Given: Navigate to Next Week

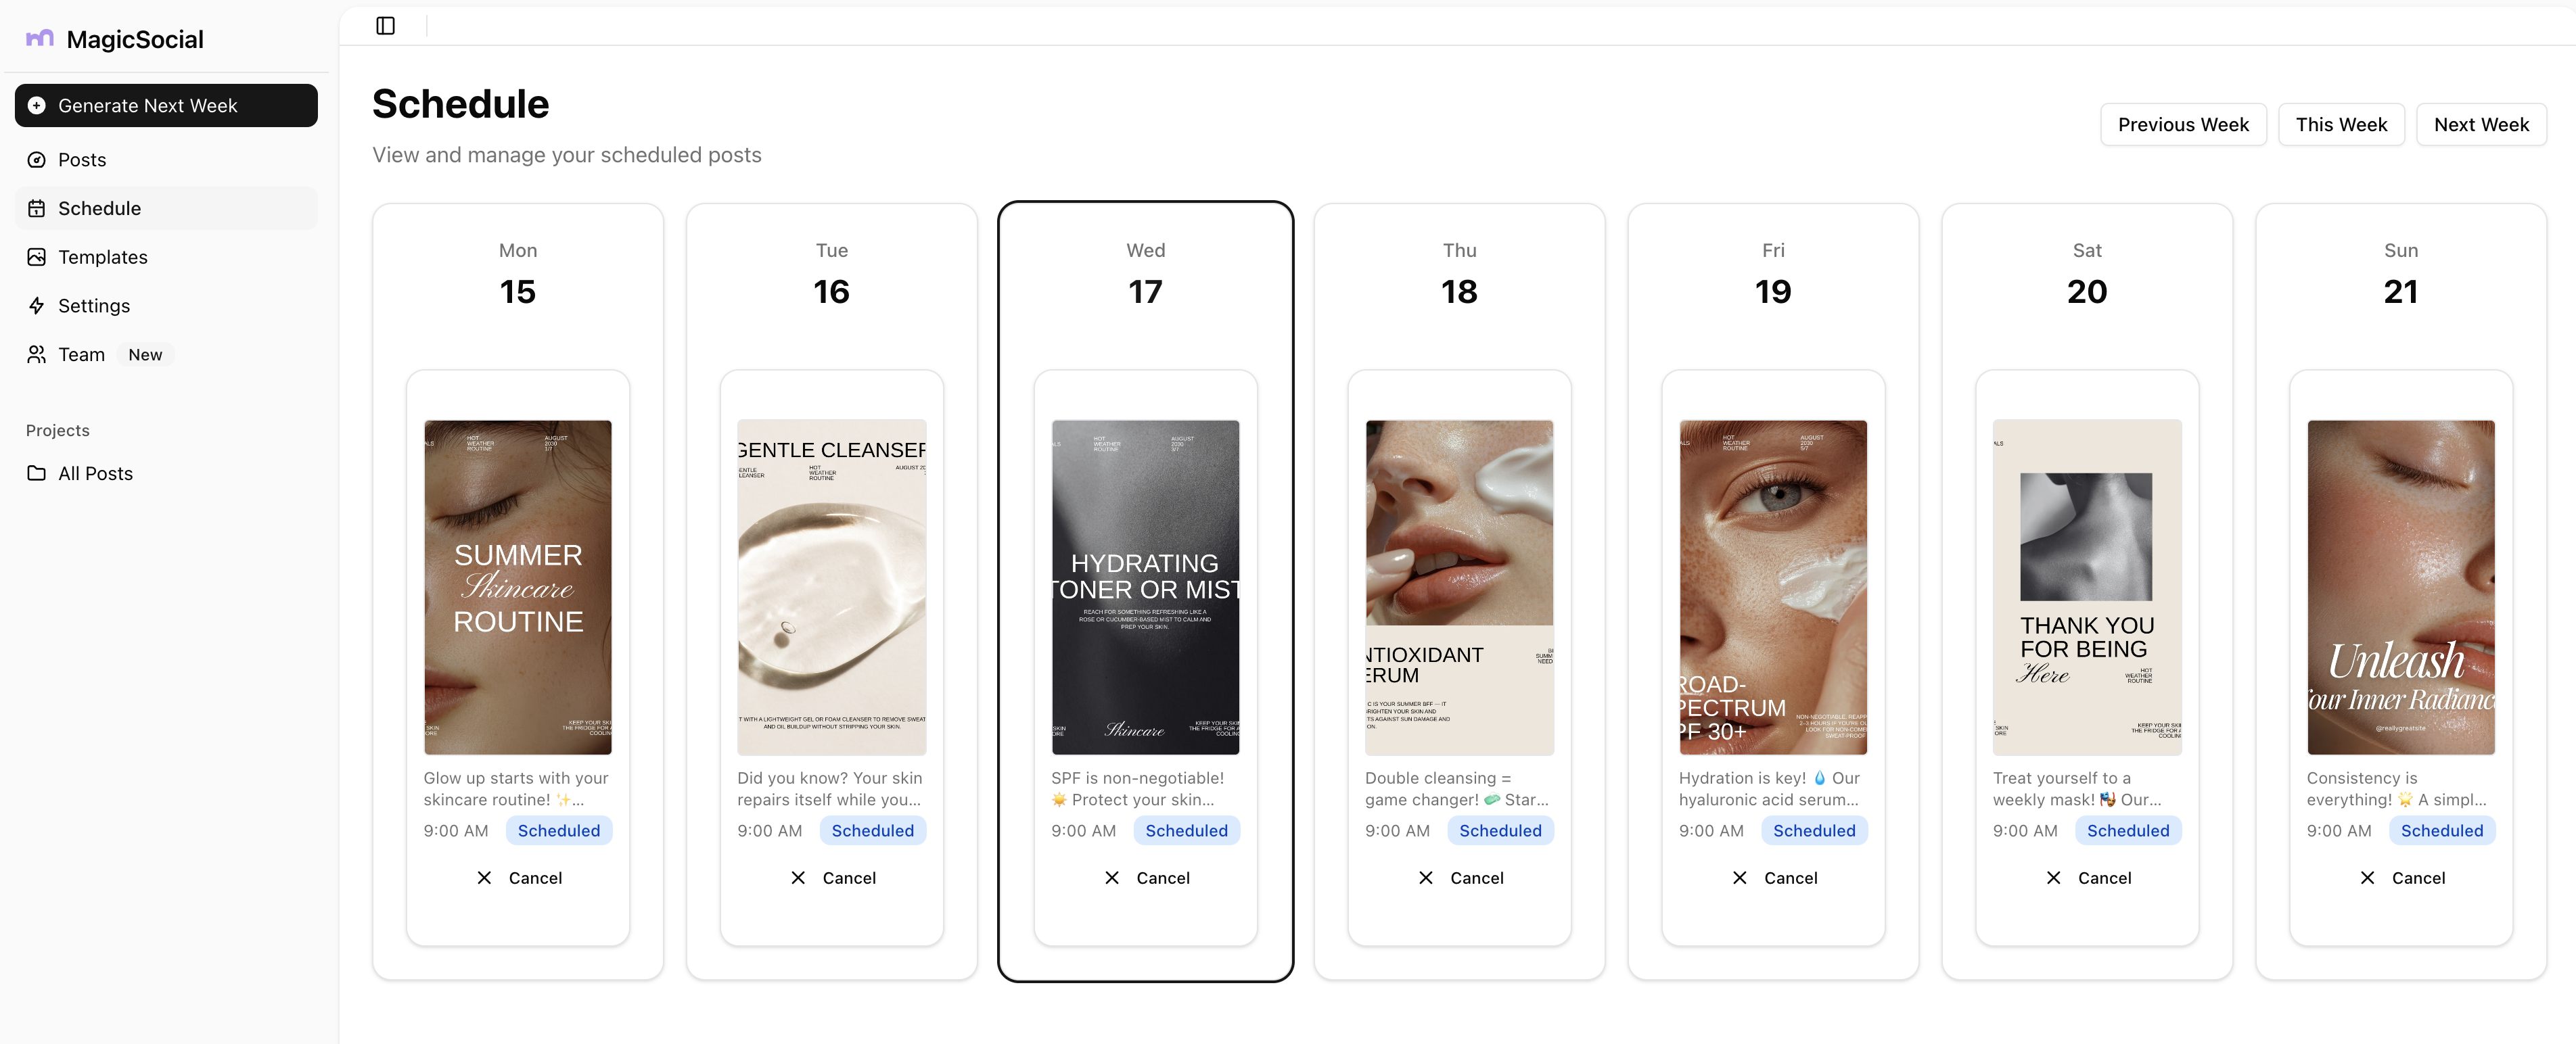Looking at the screenshot, I should point(2481,125).
